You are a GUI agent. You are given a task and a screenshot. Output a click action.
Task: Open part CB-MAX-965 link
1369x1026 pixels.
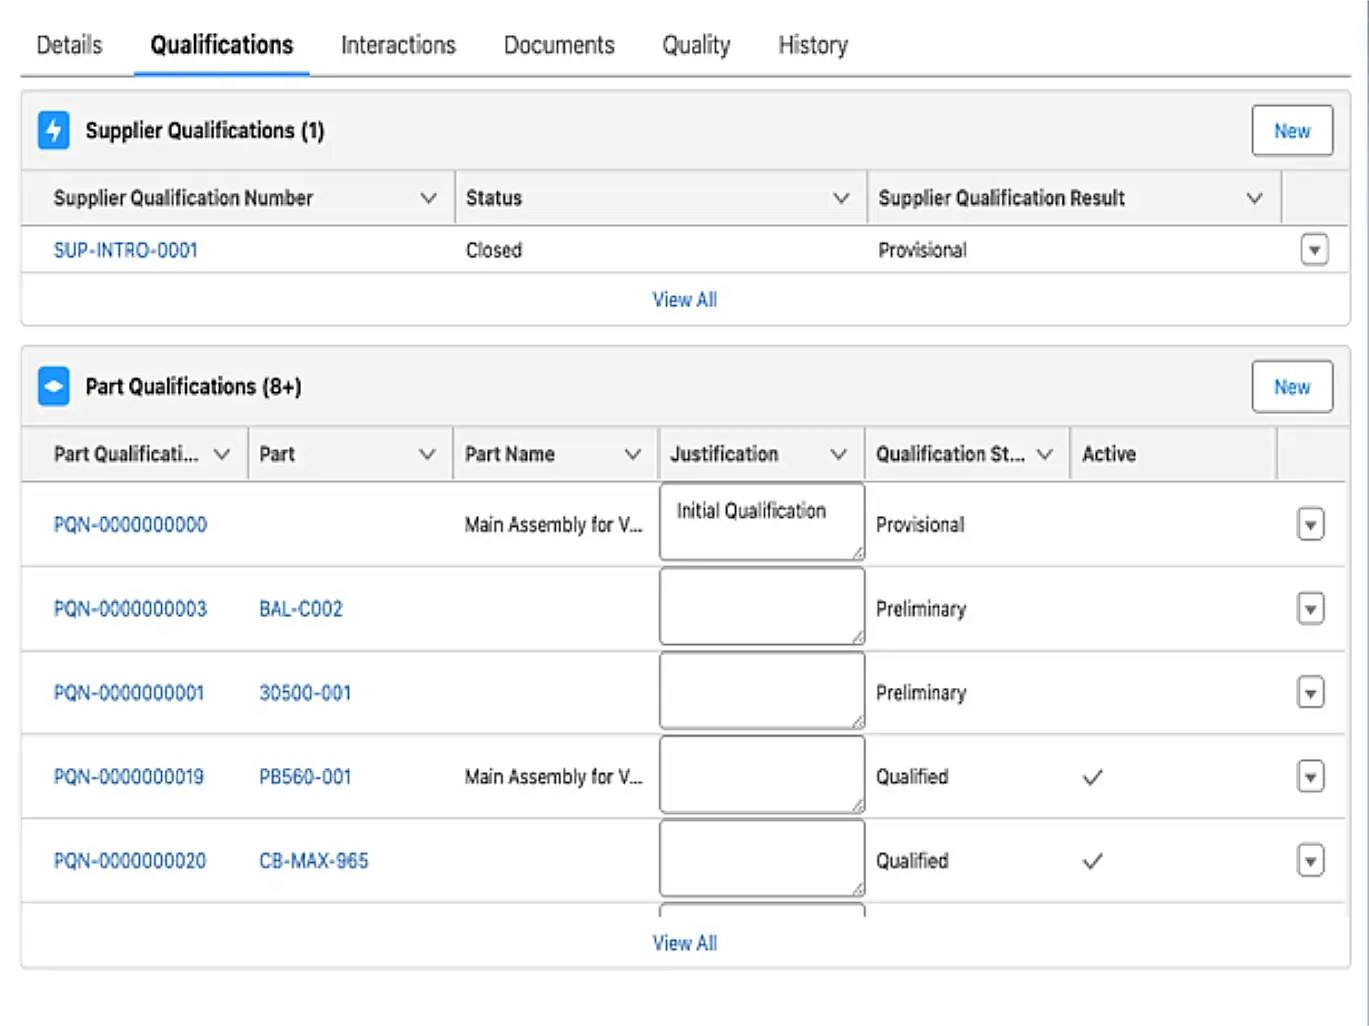point(314,860)
